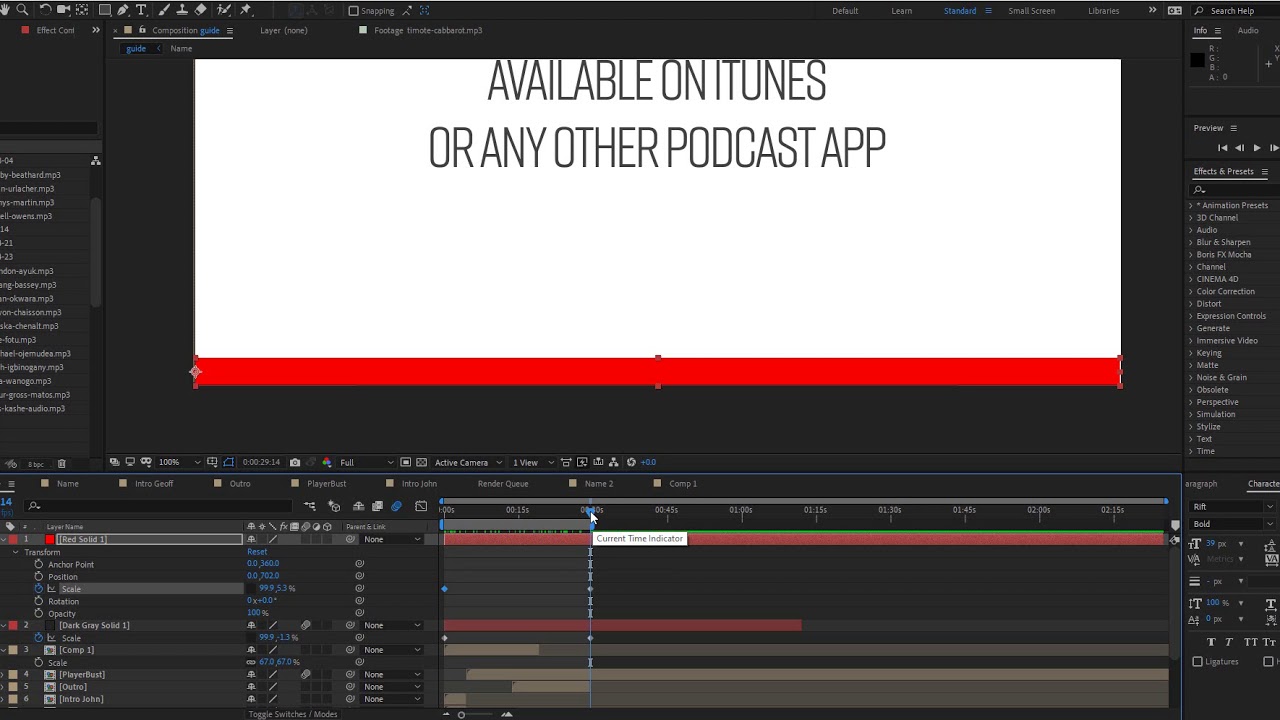
Task: Select the Horizontal Type tool
Action: (x=141, y=10)
